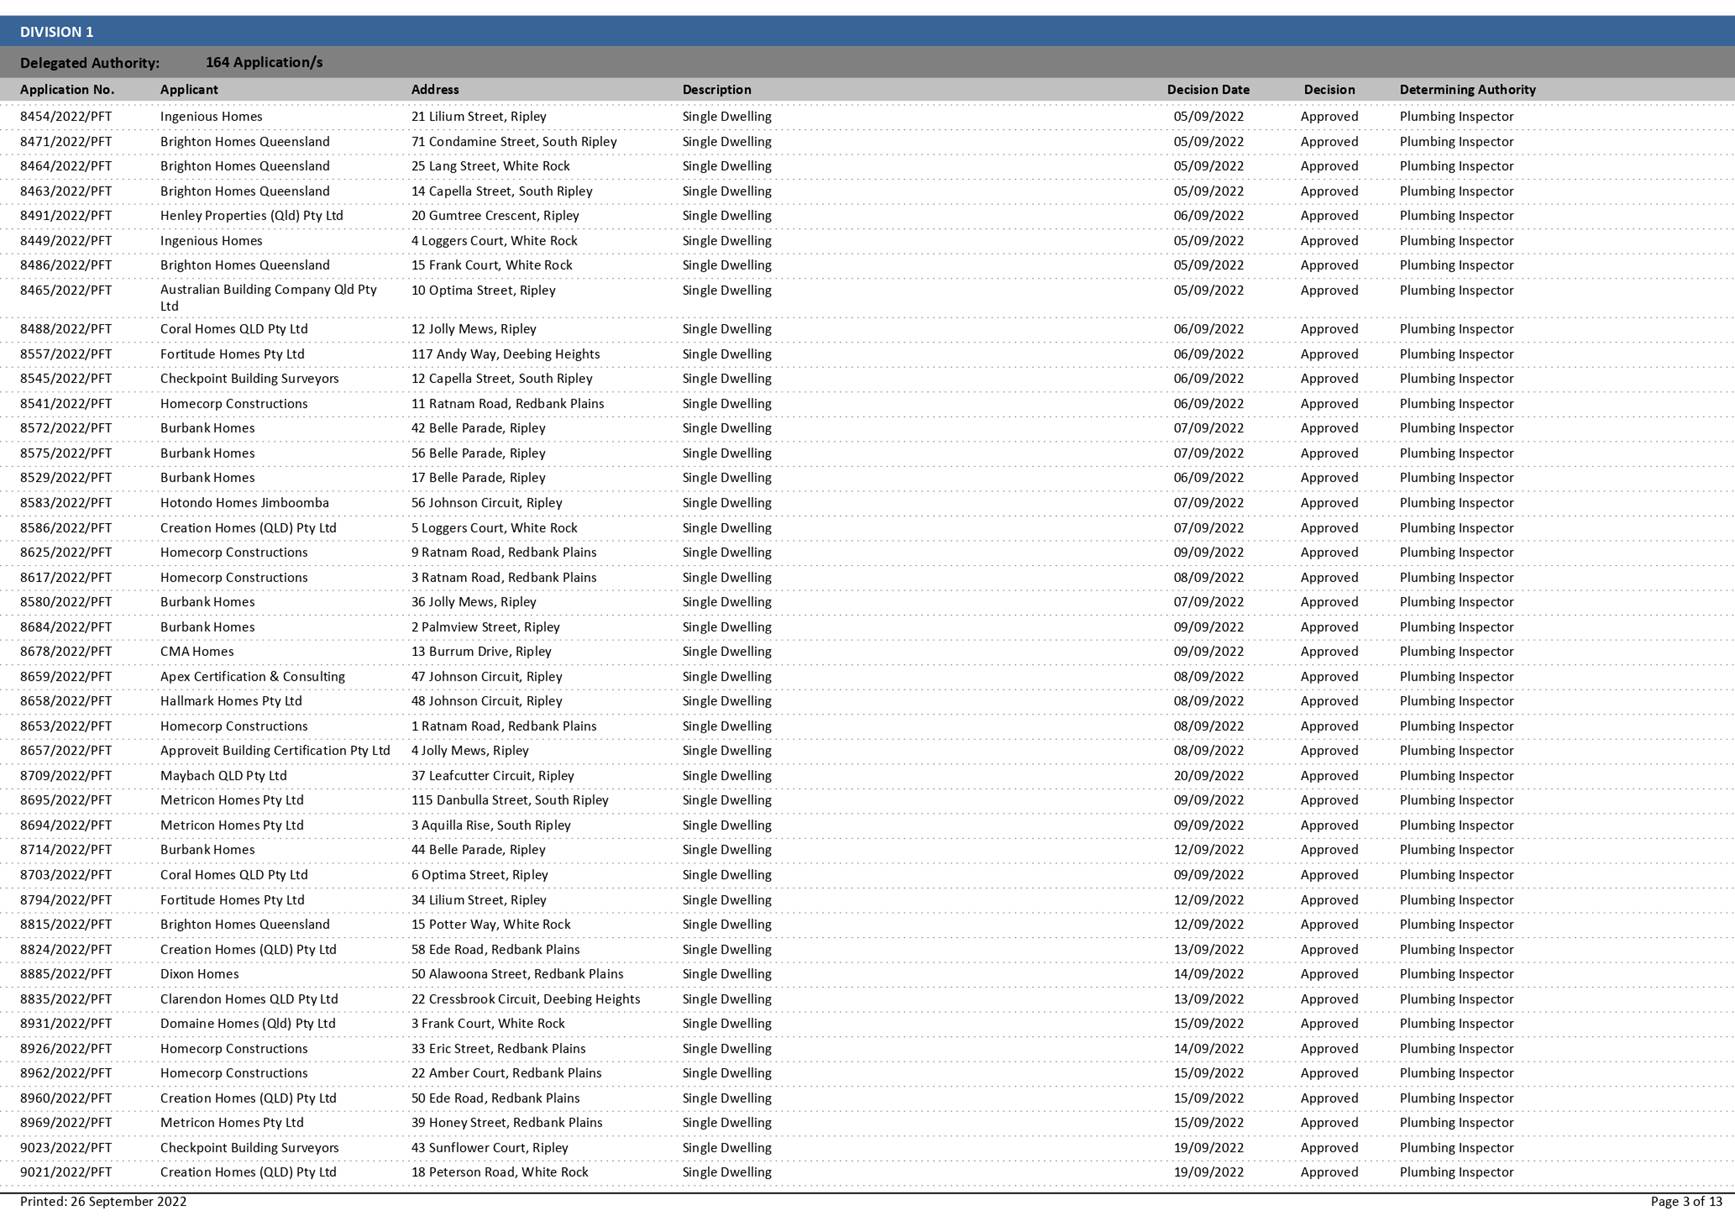The width and height of the screenshot is (1735, 1227).
Task: Click Single Dwelling in row 8885/2022/PFT
Action: tap(727, 974)
